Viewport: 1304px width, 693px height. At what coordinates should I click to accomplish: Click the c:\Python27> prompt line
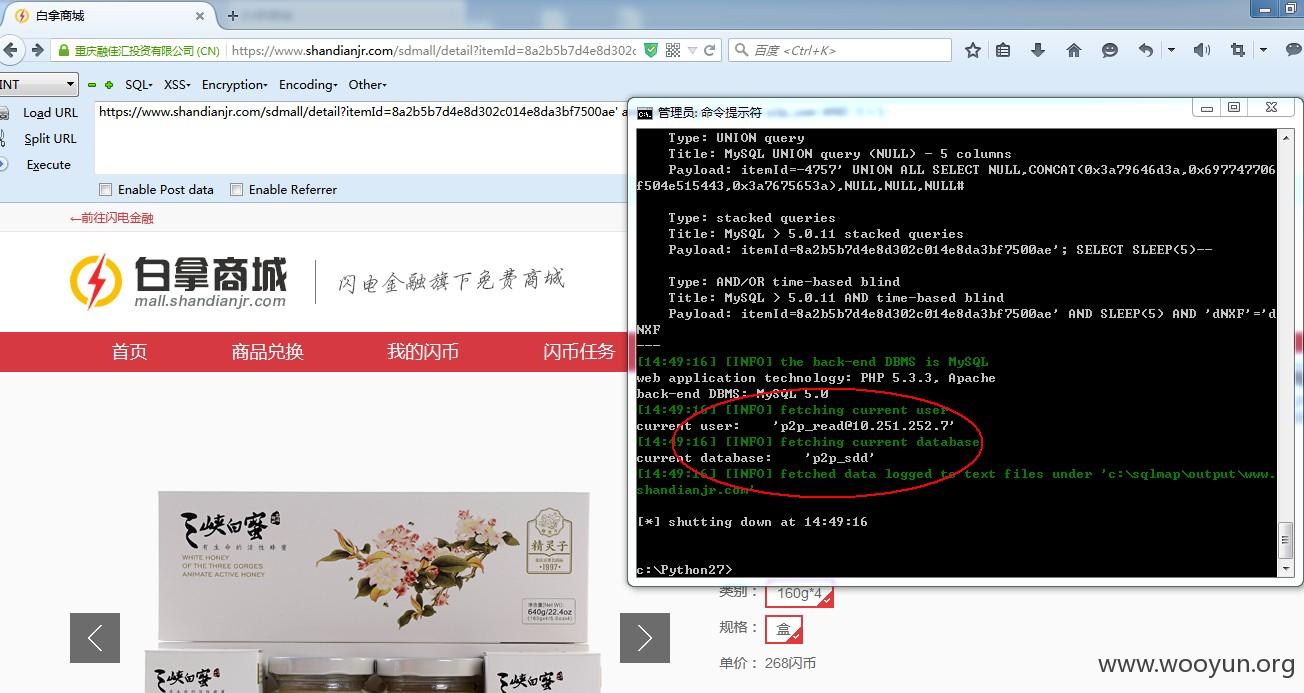pyautogui.click(x=684, y=570)
